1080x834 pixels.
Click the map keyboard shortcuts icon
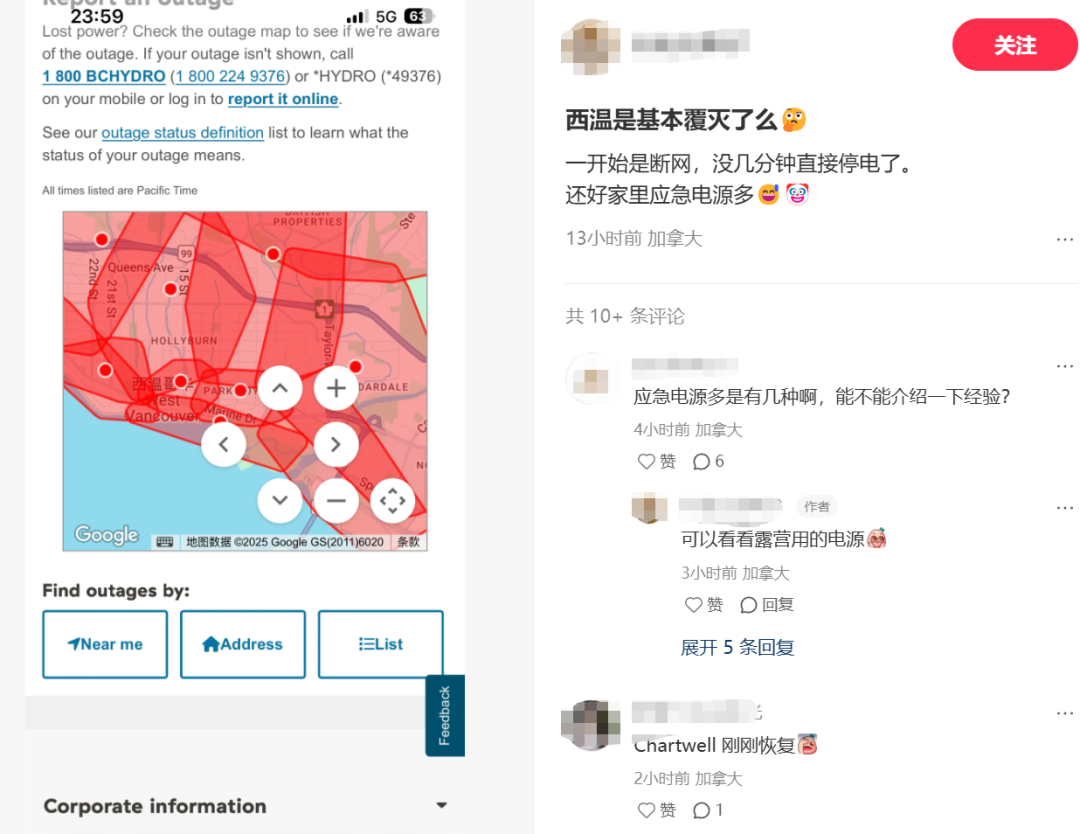click(x=165, y=542)
